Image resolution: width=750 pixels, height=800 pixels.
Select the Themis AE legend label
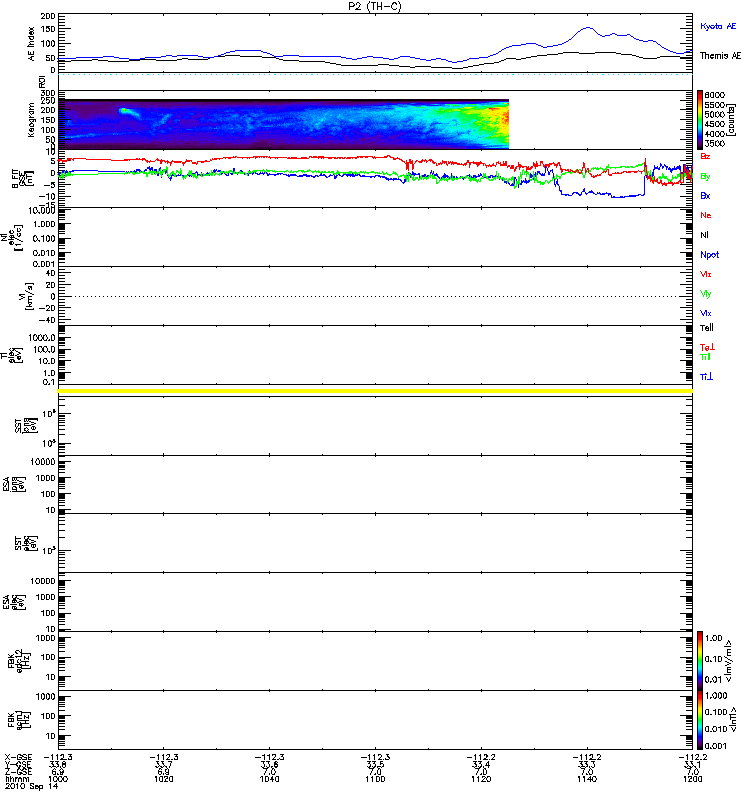click(x=720, y=56)
